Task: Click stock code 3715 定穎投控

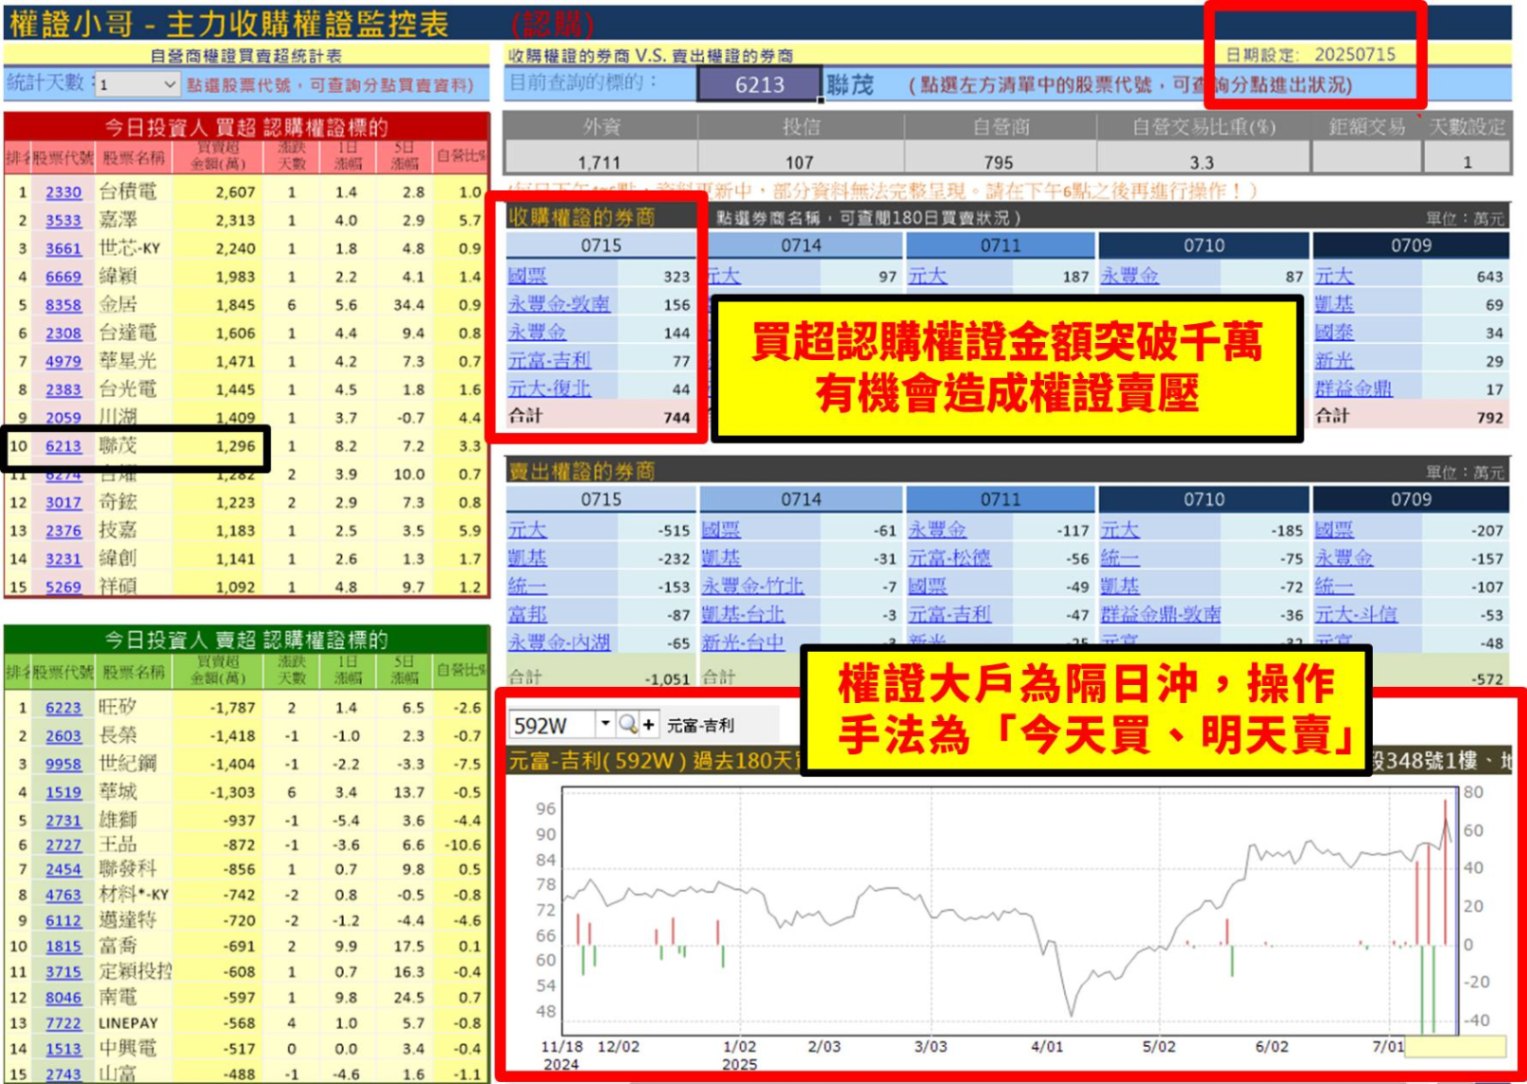Action: tap(63, 972)
